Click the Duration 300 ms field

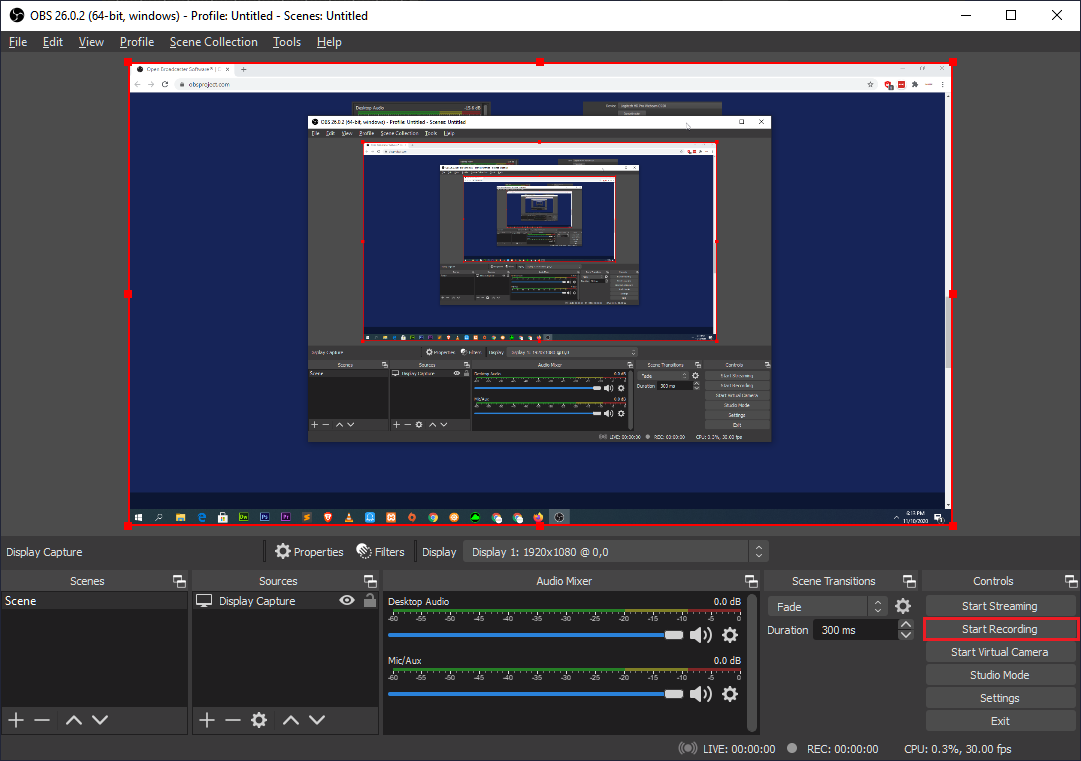[855, 630]
